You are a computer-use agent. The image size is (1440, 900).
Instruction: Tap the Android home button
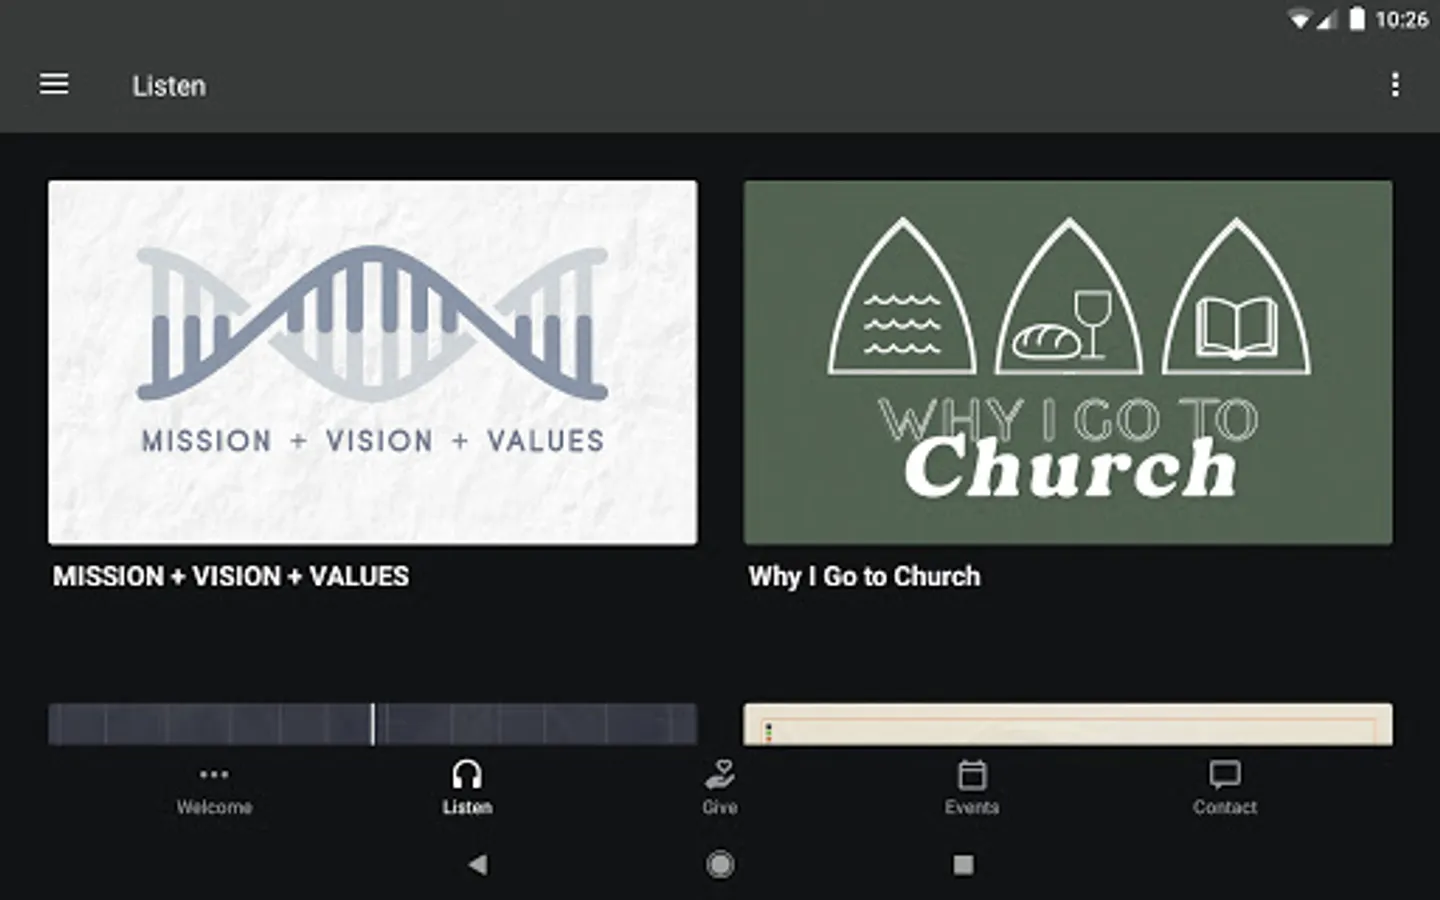pos(720,864)
